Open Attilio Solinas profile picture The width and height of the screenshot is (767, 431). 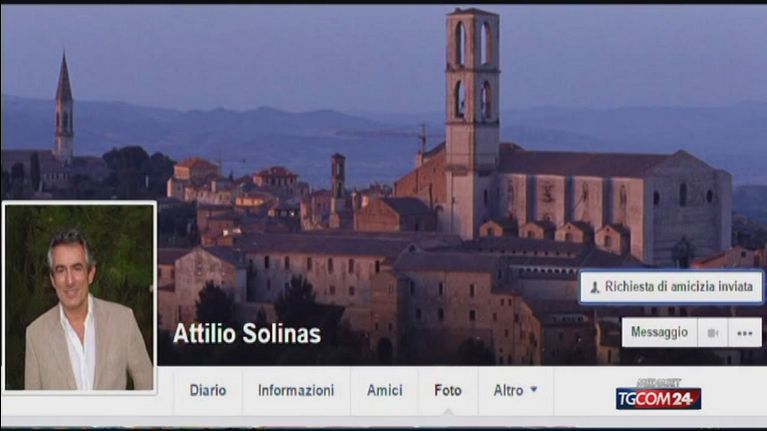point(79,297)
